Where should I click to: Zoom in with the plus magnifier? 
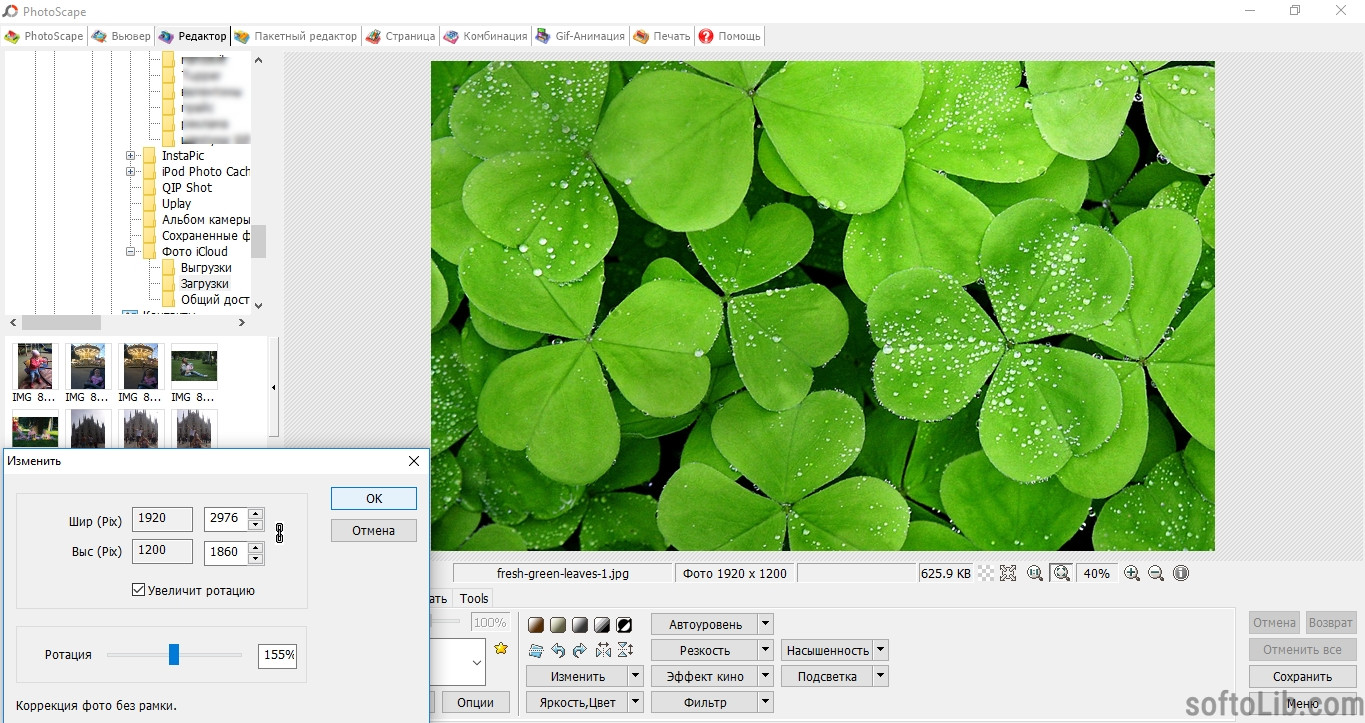[1132, 573]
